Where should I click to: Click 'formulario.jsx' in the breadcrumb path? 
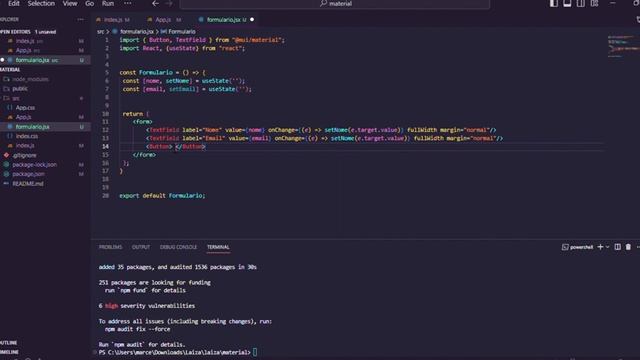[x=137, y=31]
